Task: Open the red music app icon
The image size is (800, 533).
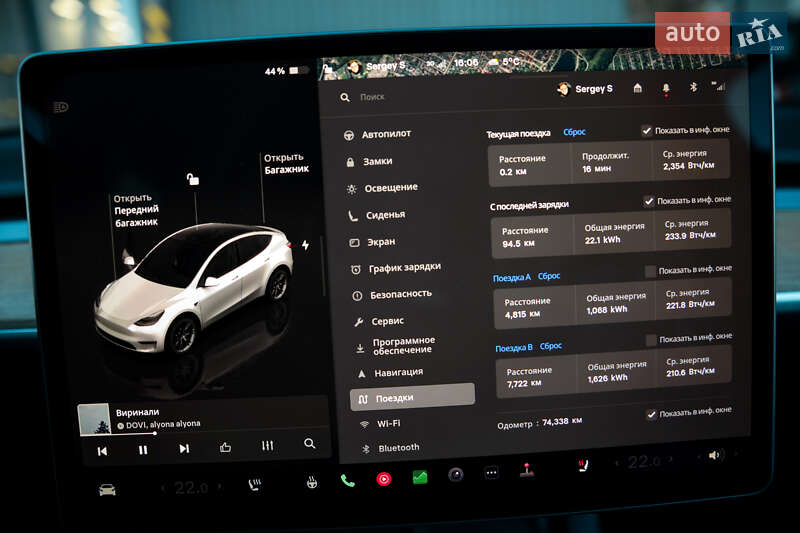Action: coord(384,479)
